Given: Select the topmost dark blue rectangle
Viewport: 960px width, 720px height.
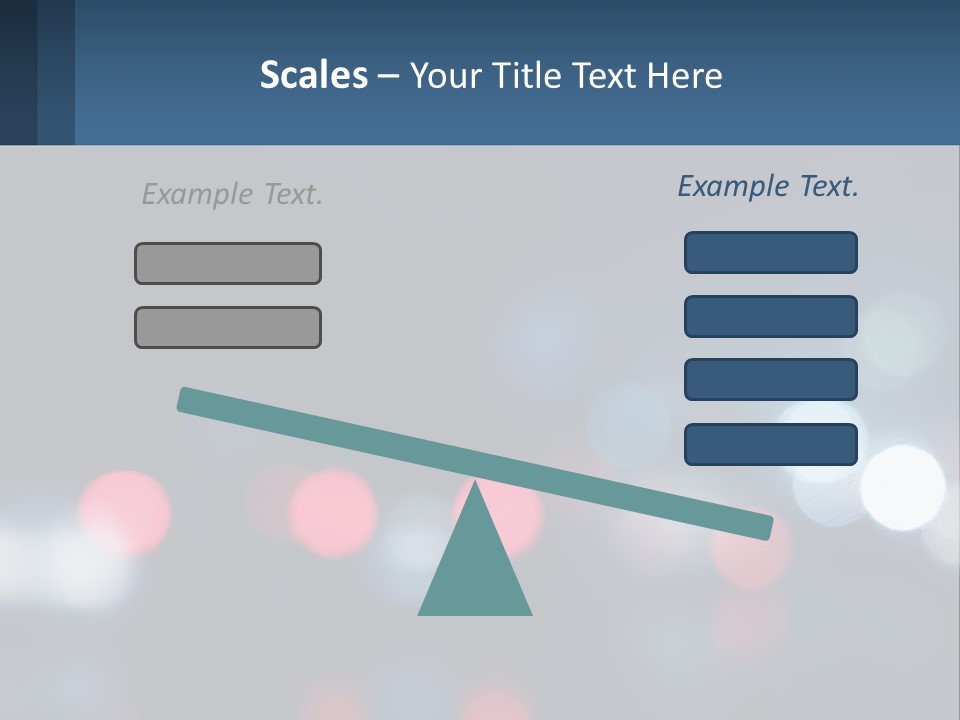Looking at the screenshot, I should pos(771,252).
